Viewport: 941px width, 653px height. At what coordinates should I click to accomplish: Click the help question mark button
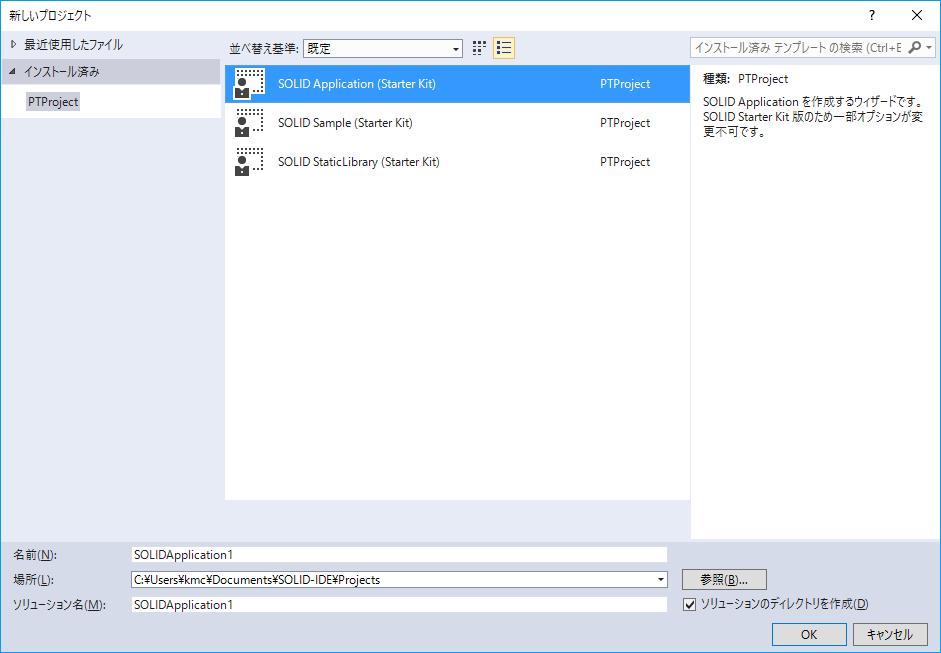coord(871,15)
